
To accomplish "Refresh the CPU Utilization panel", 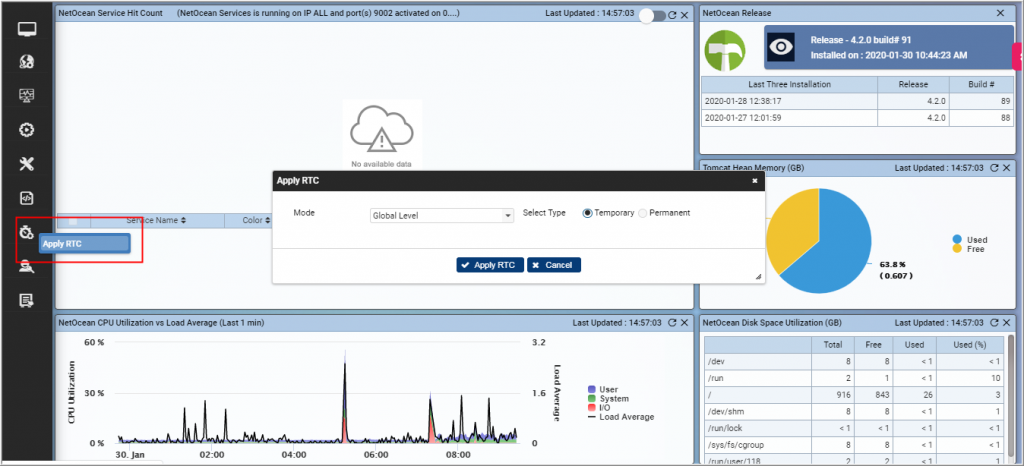I will pos(672,322).
